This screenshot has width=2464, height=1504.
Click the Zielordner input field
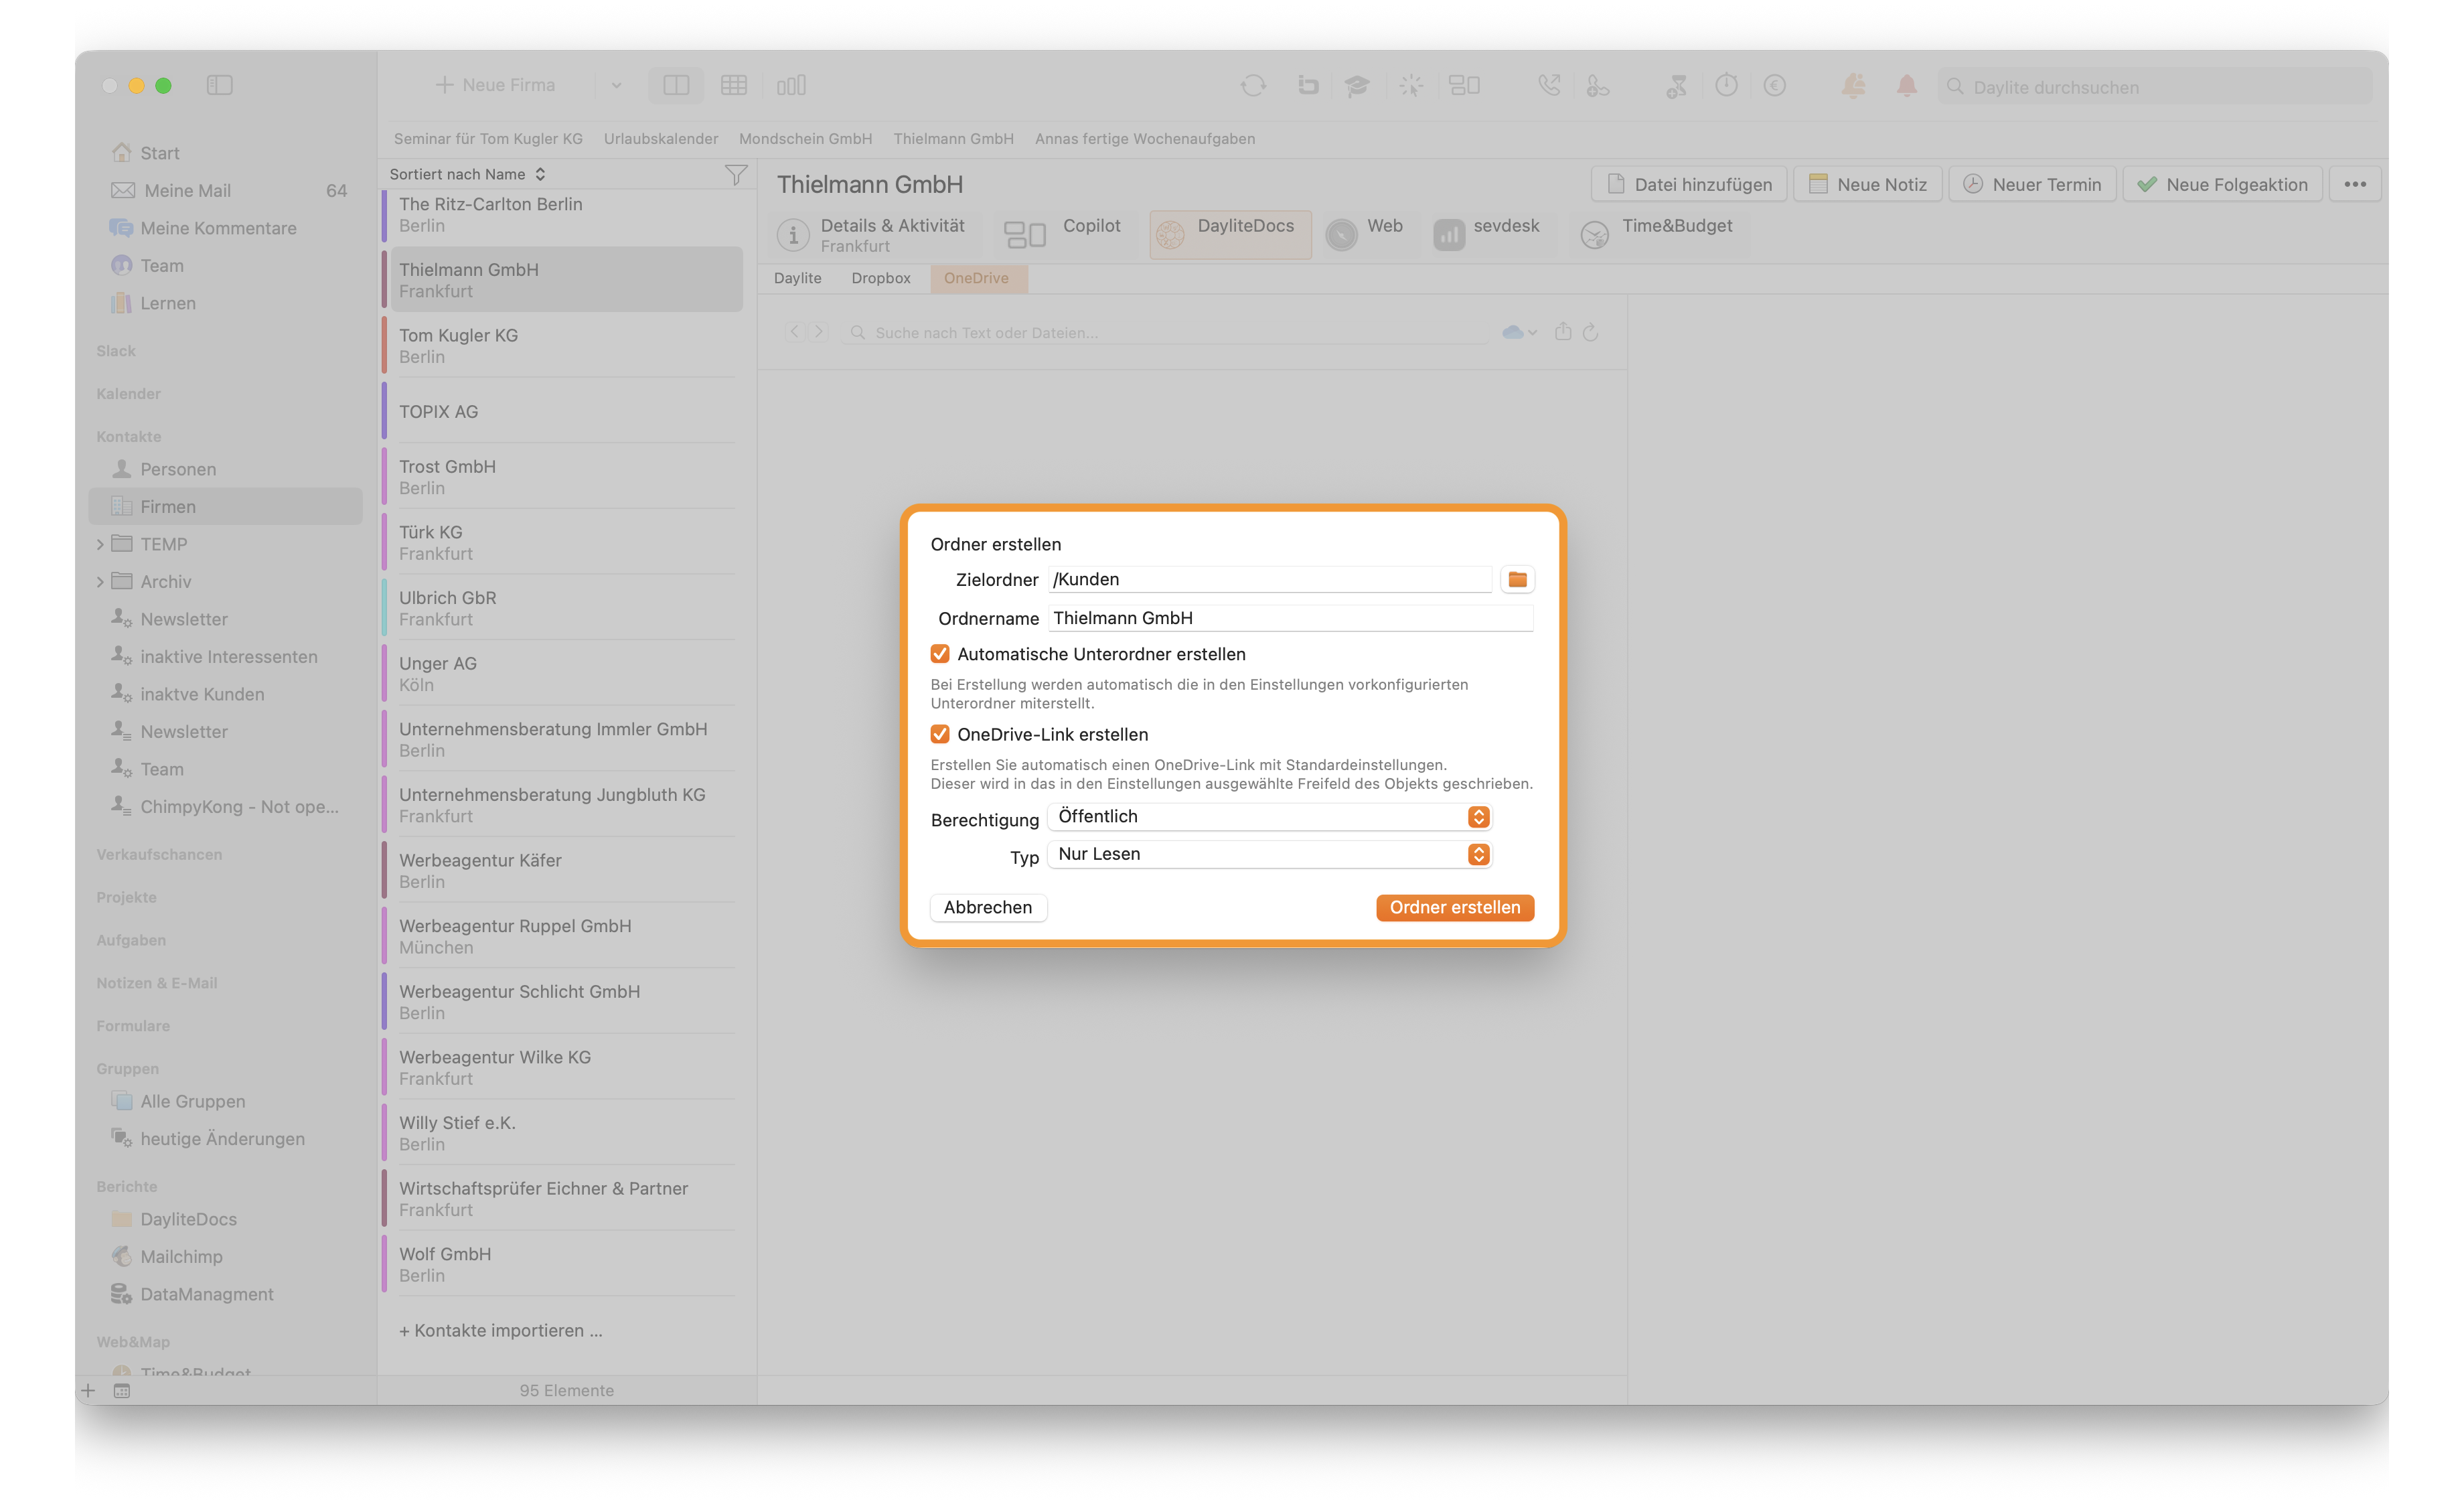[x=1269, y=579]
